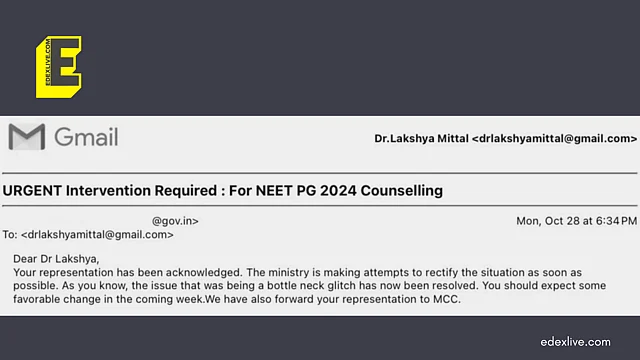The height and width of the screenshot is (360, 640).
Task: Open sender email drlakshyamittal@gmail.com in header
Action: tap(554, 139)
